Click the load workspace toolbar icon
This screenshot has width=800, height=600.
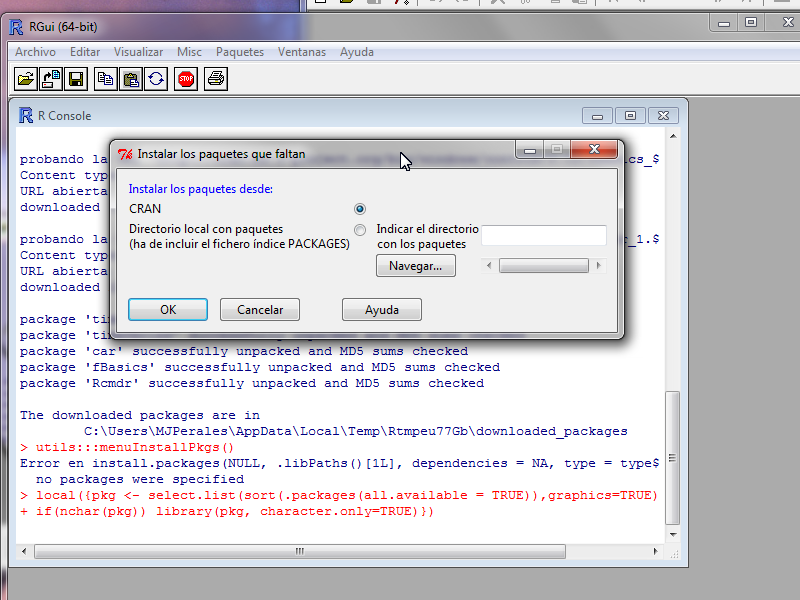[51, 79]
